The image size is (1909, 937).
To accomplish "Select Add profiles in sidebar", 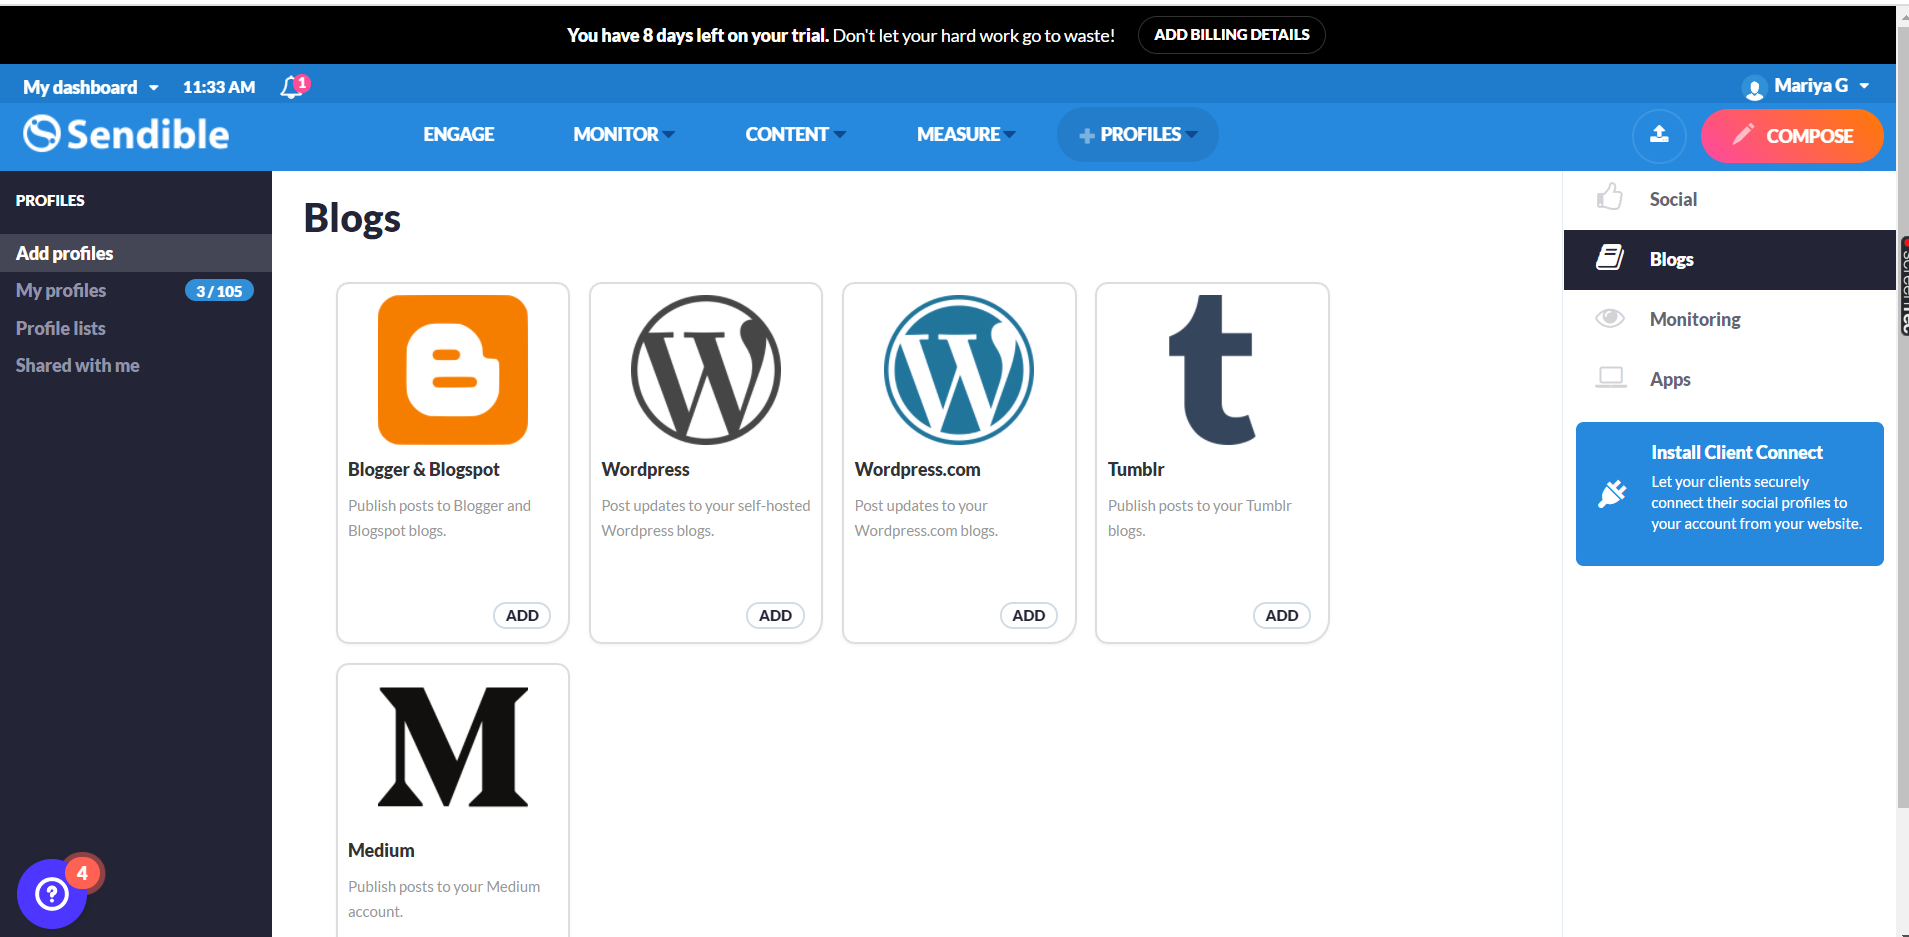I will click(x=136, y=253).
